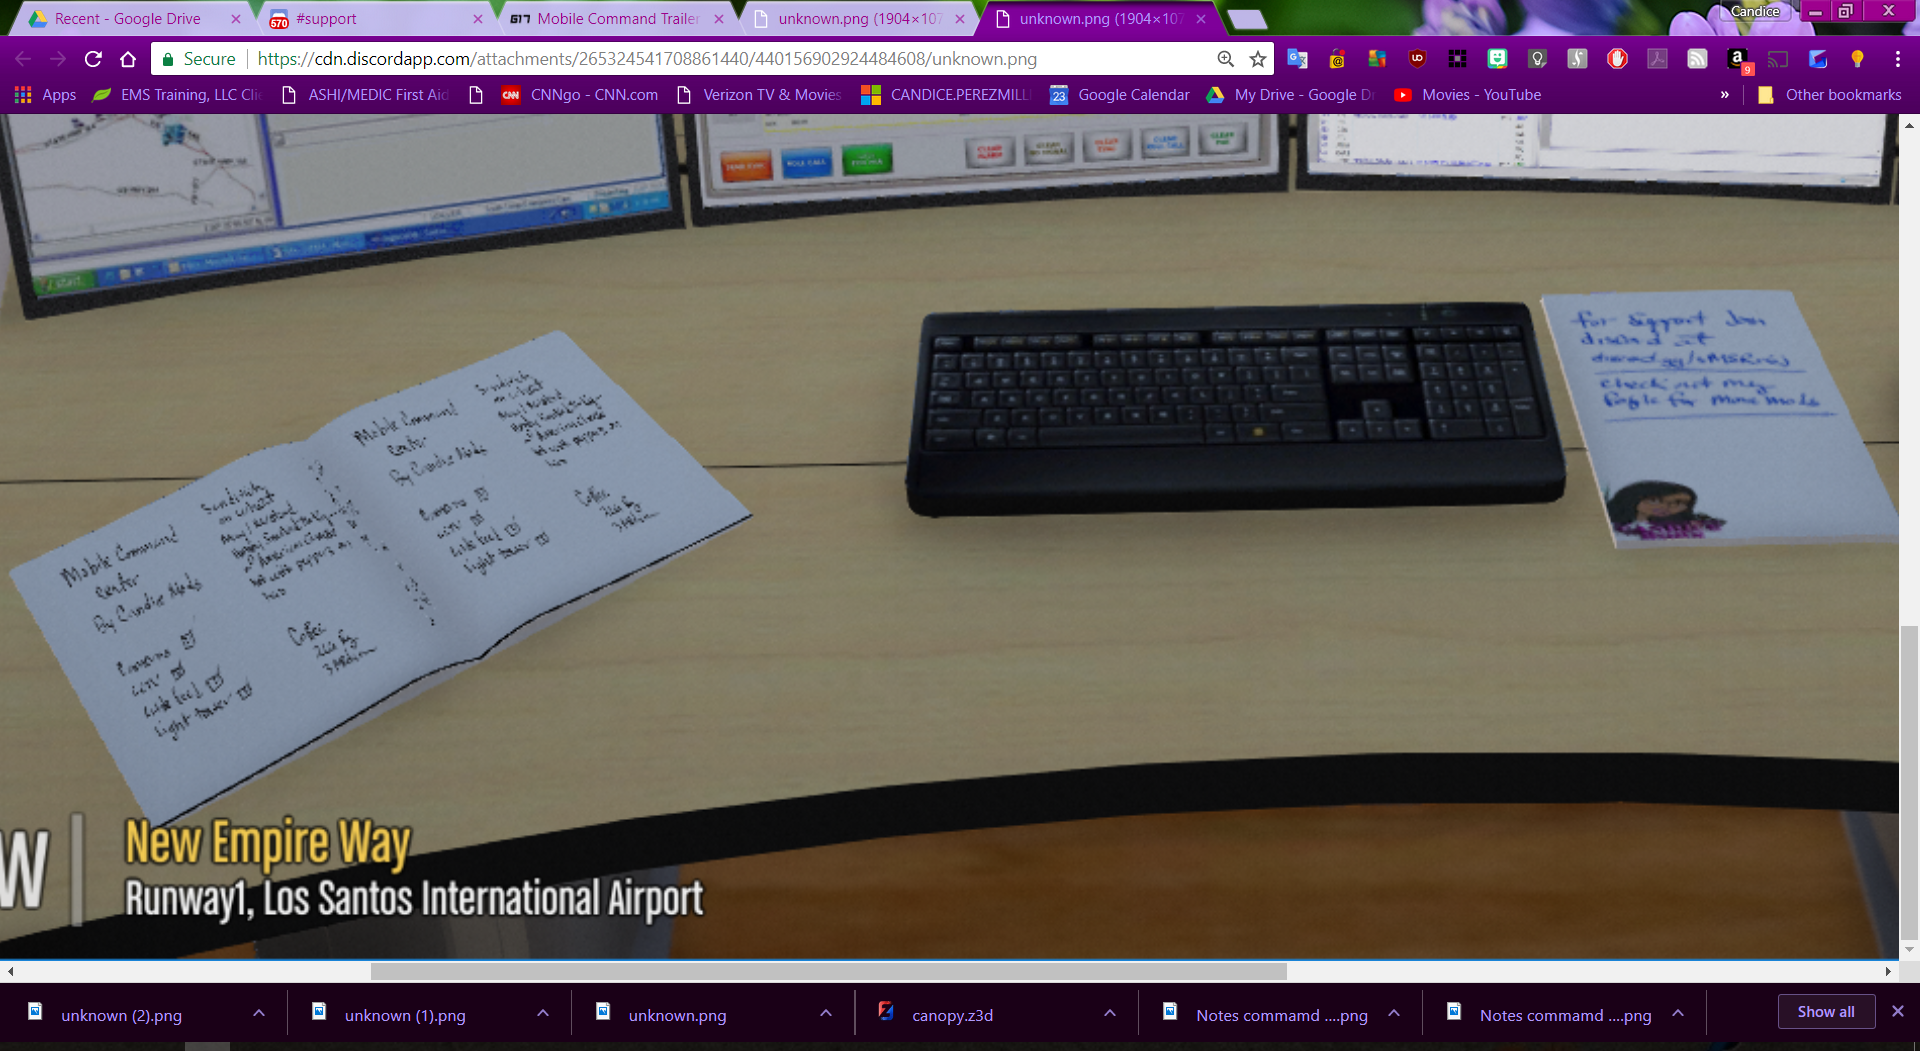The width and height of the screenshot is (1920, 1051).
Task: Click the horizontal scrollbar thumb
Action: click(x=828, y=971)
